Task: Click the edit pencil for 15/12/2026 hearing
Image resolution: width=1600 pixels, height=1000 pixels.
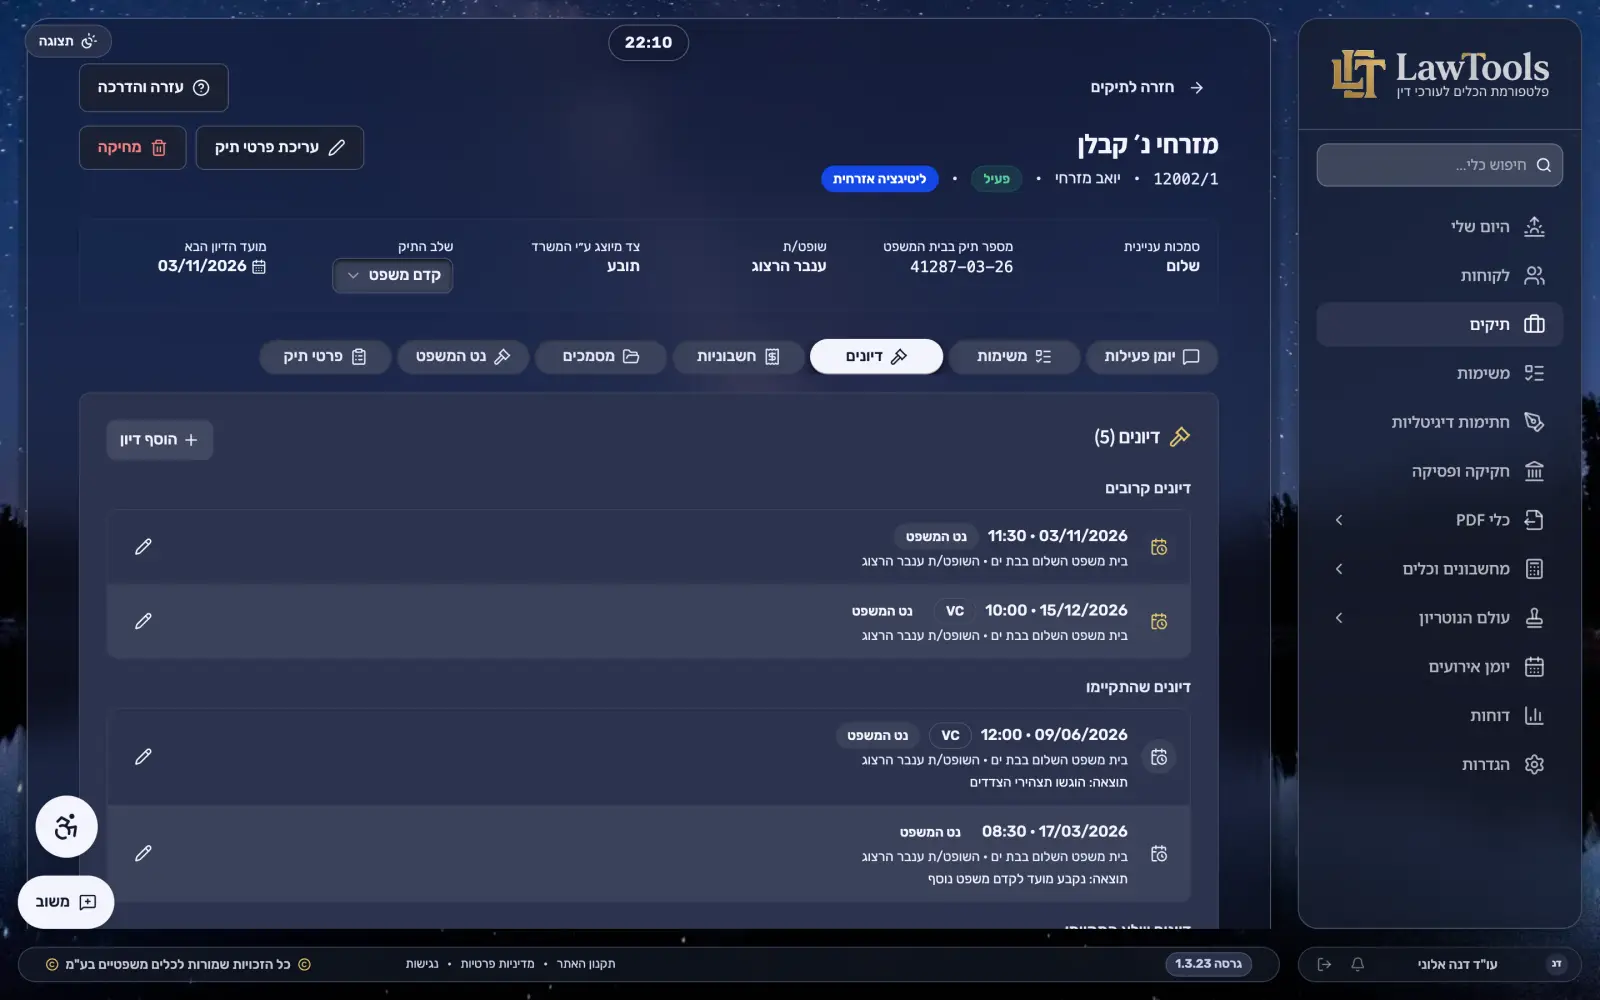Action: pyautogui.click(x=143, y=621)
